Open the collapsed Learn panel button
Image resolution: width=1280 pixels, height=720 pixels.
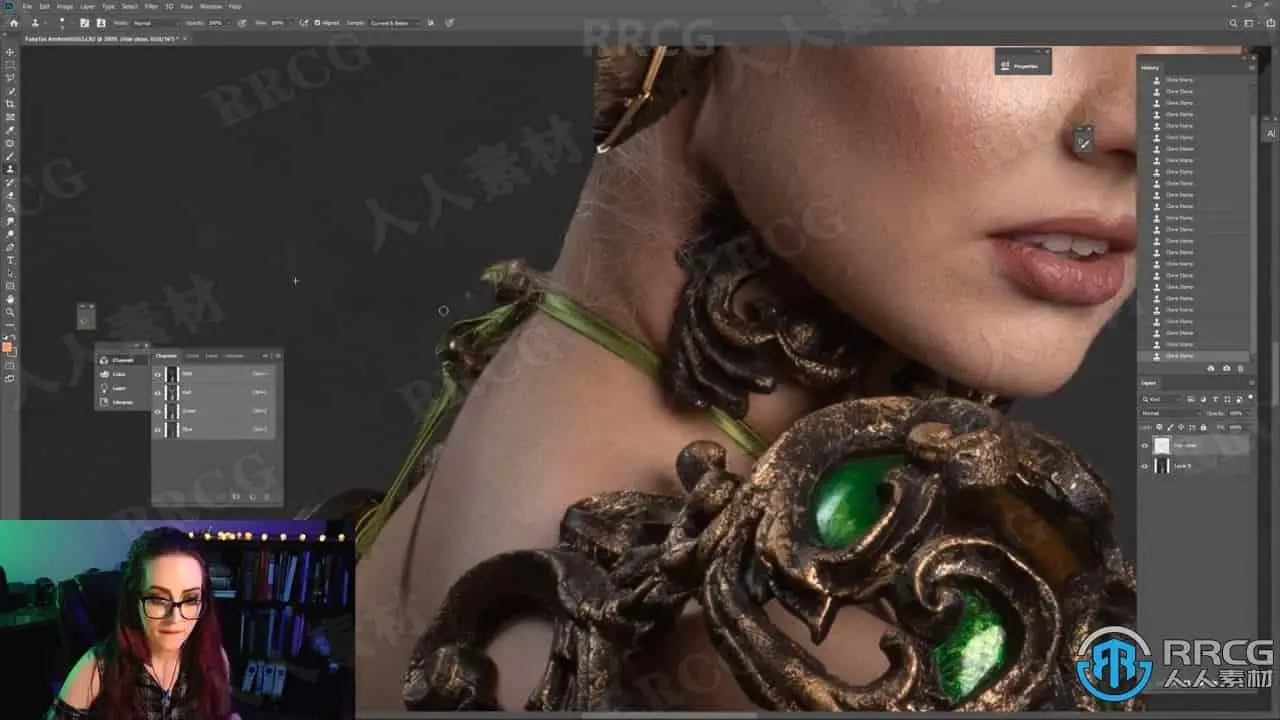121,388
